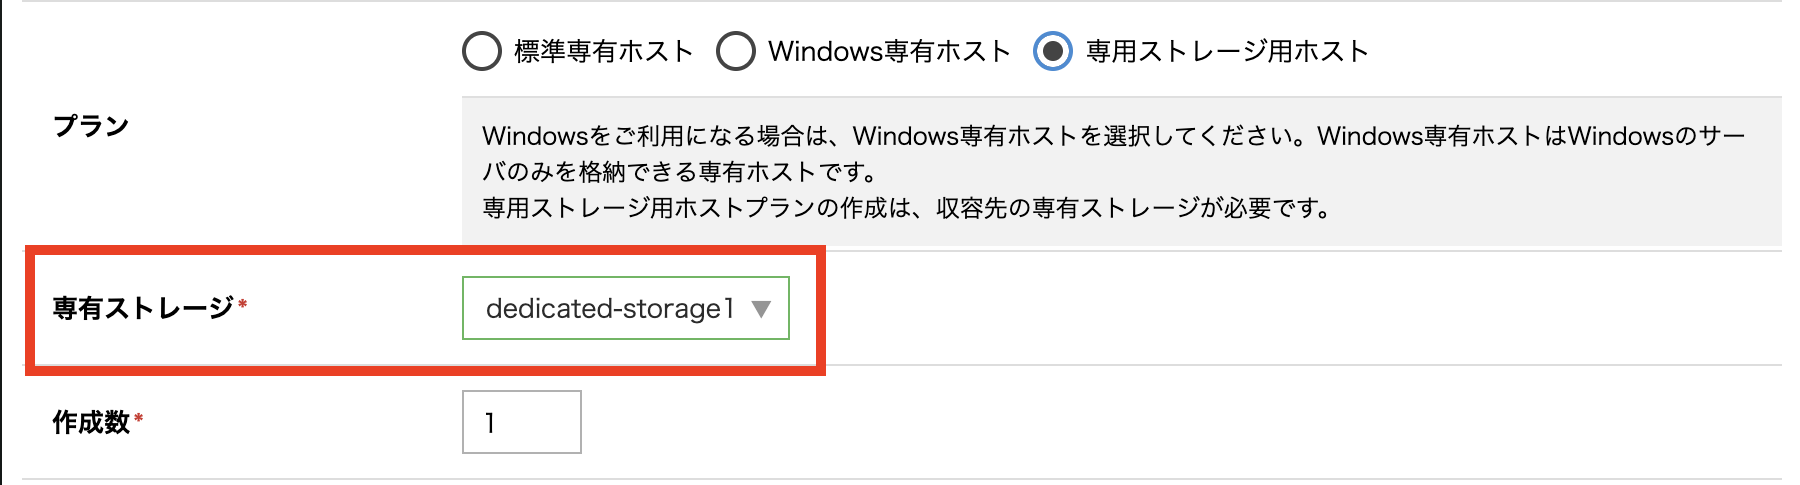Click the gray dropdown arrow triangle
The height and width of the screenshot is (485, 1800).
point(761,309)
